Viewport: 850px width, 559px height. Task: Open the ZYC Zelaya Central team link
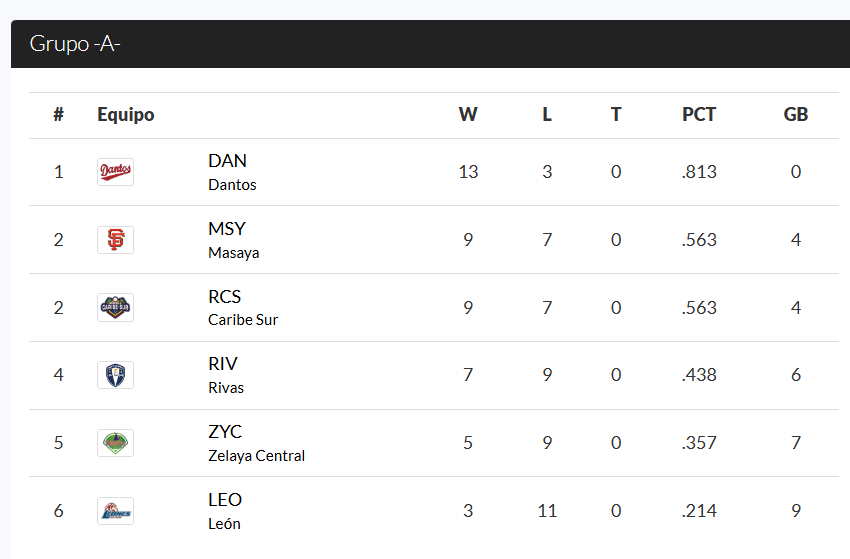[x=256, y=443]
